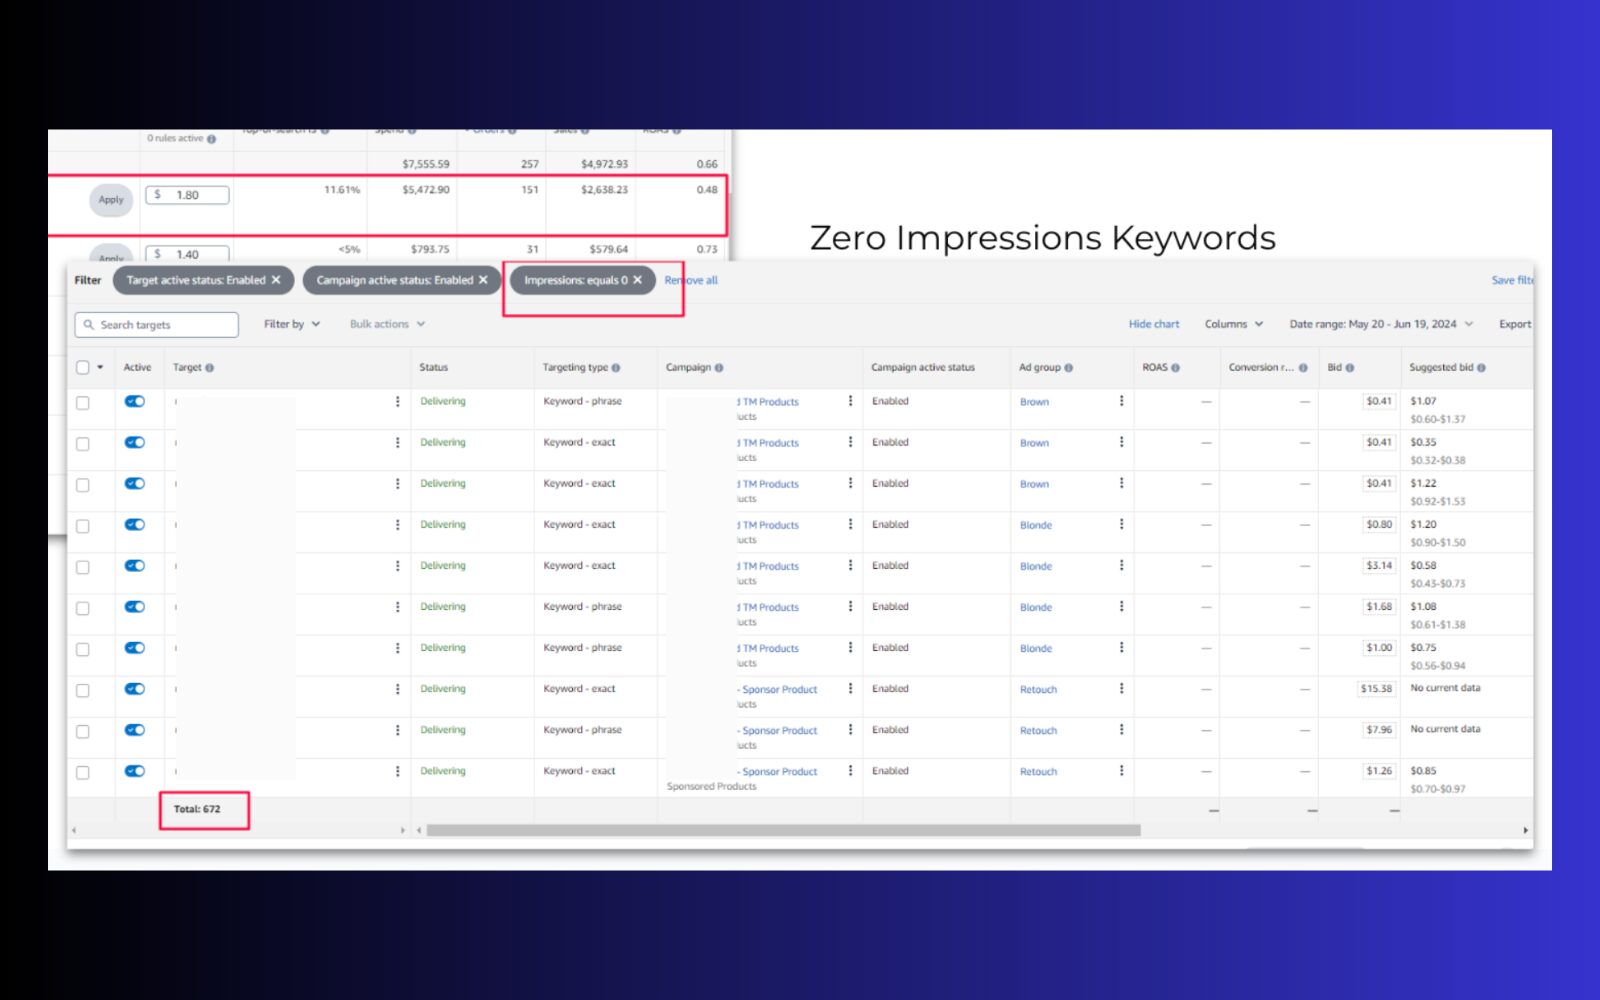Screen dimensions: 1600x1000
Task: Click Remove all filters link
Action: tap(691, 280)
